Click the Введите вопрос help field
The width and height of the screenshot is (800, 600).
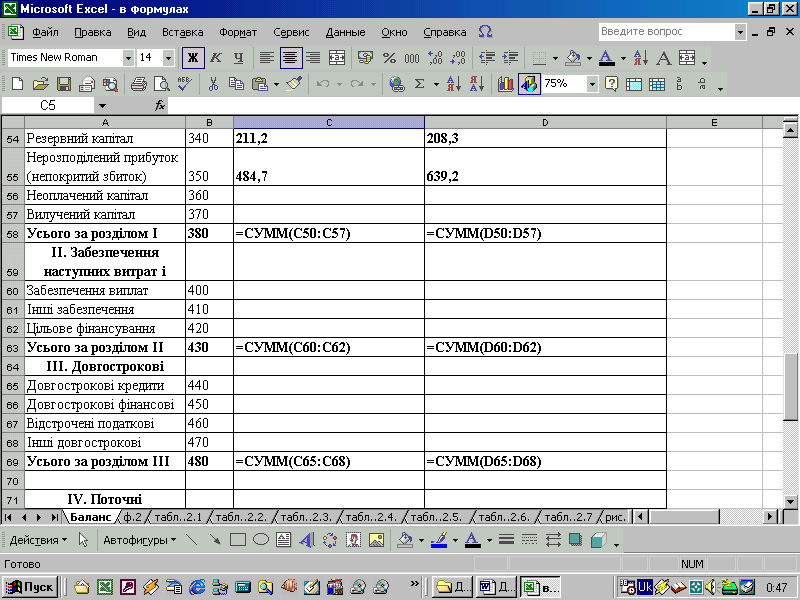(x=667, y=32)
